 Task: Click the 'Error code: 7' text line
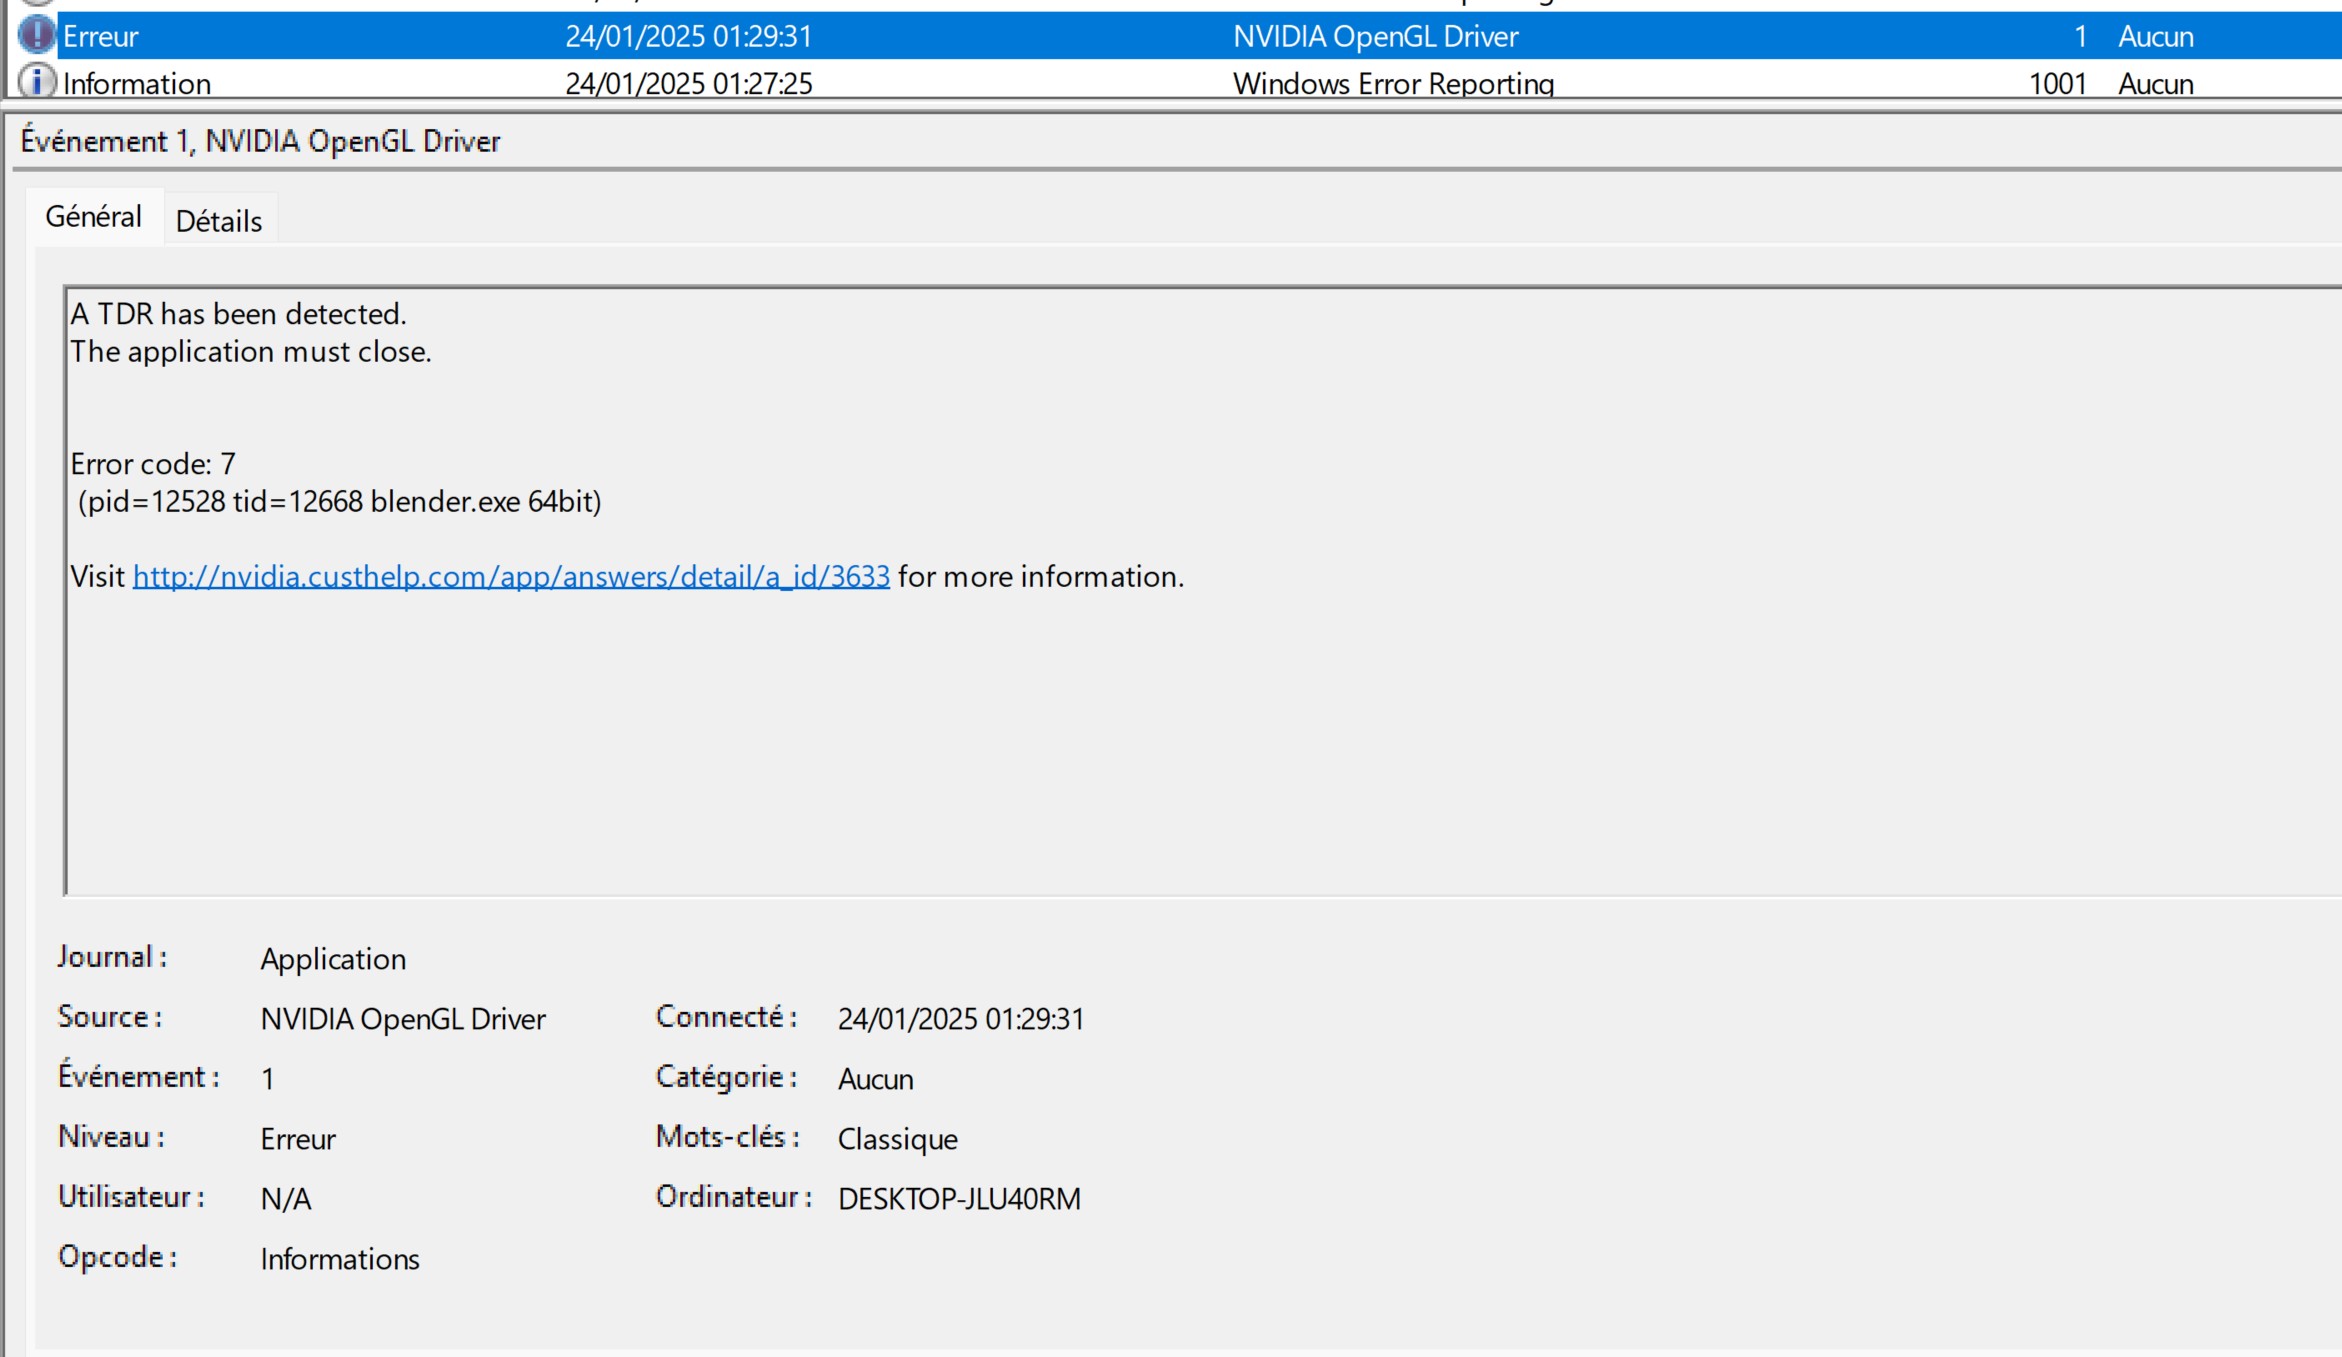click(153, 464)
